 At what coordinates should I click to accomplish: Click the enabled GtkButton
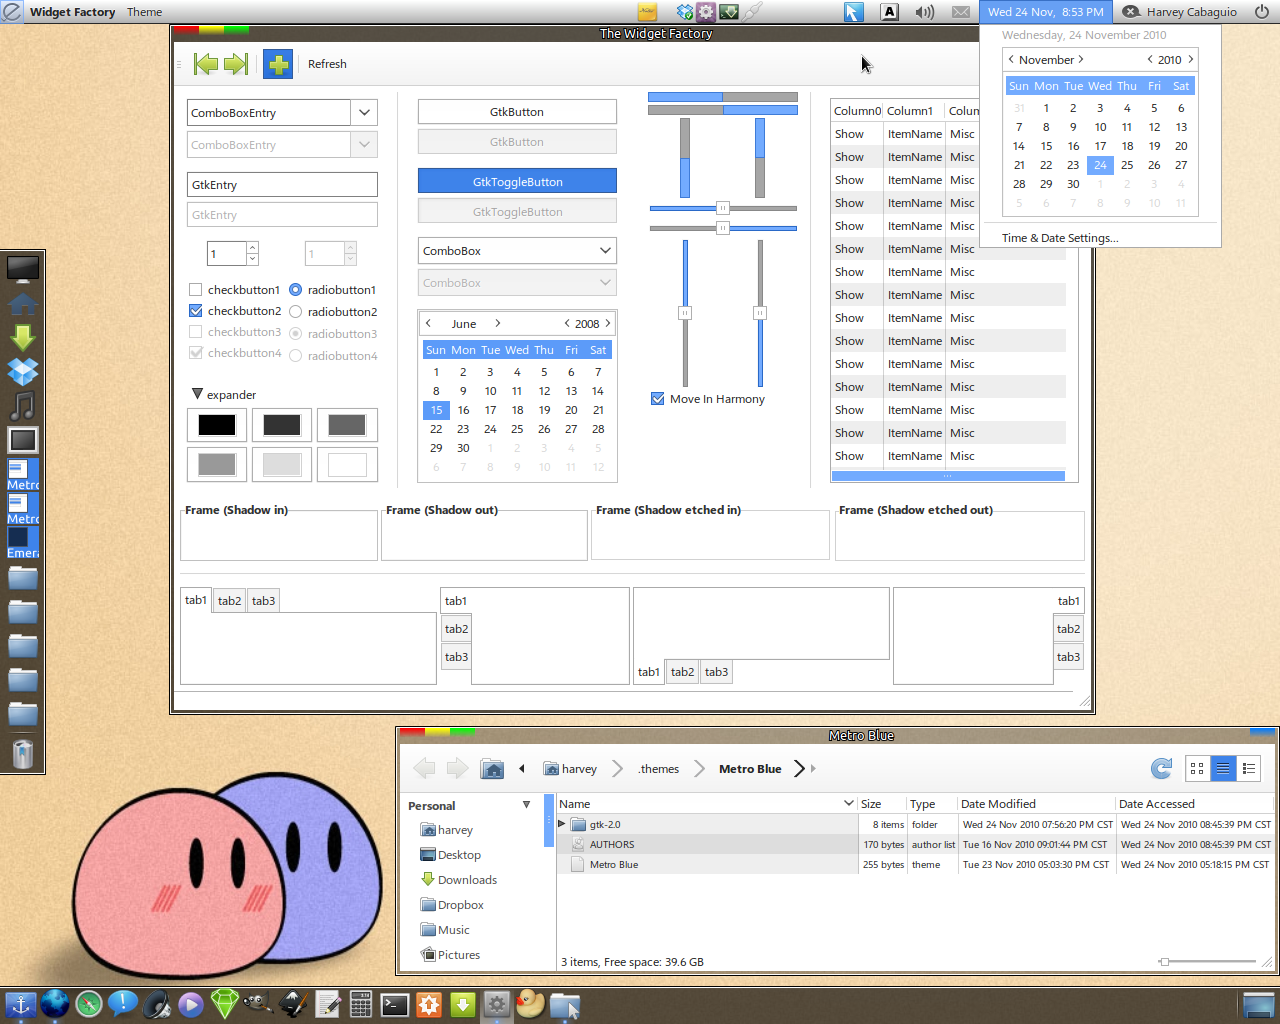(517, 112)
